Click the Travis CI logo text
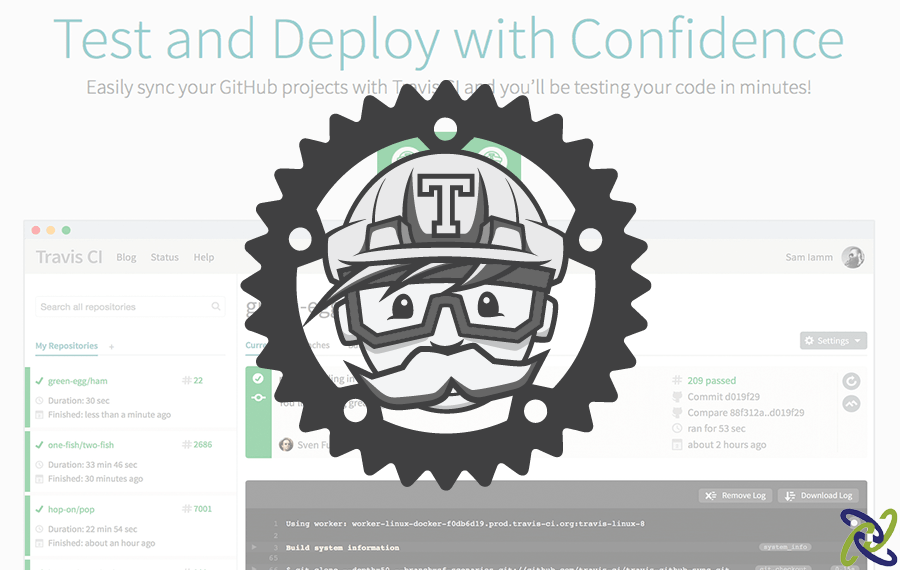900x570 pixels. [69, 257]
